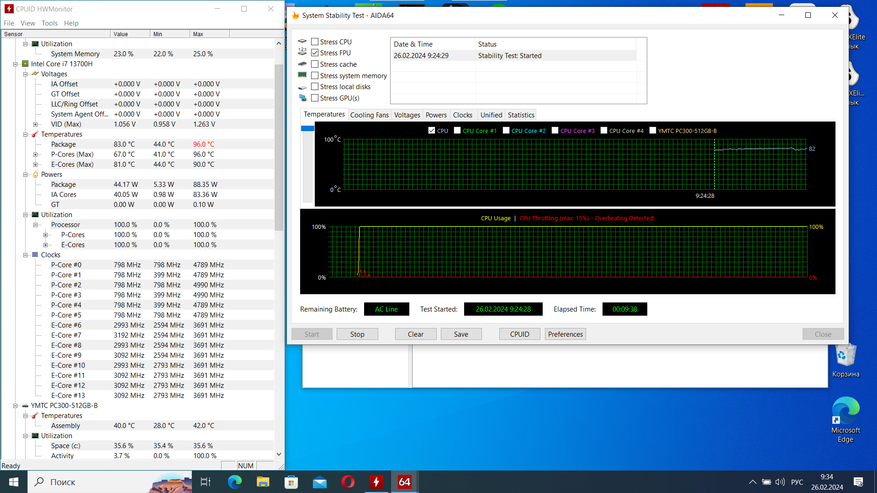877x493 pixels.
Task: Launch Microsoft Edge from the taskbar
Action: coord(234,482)
